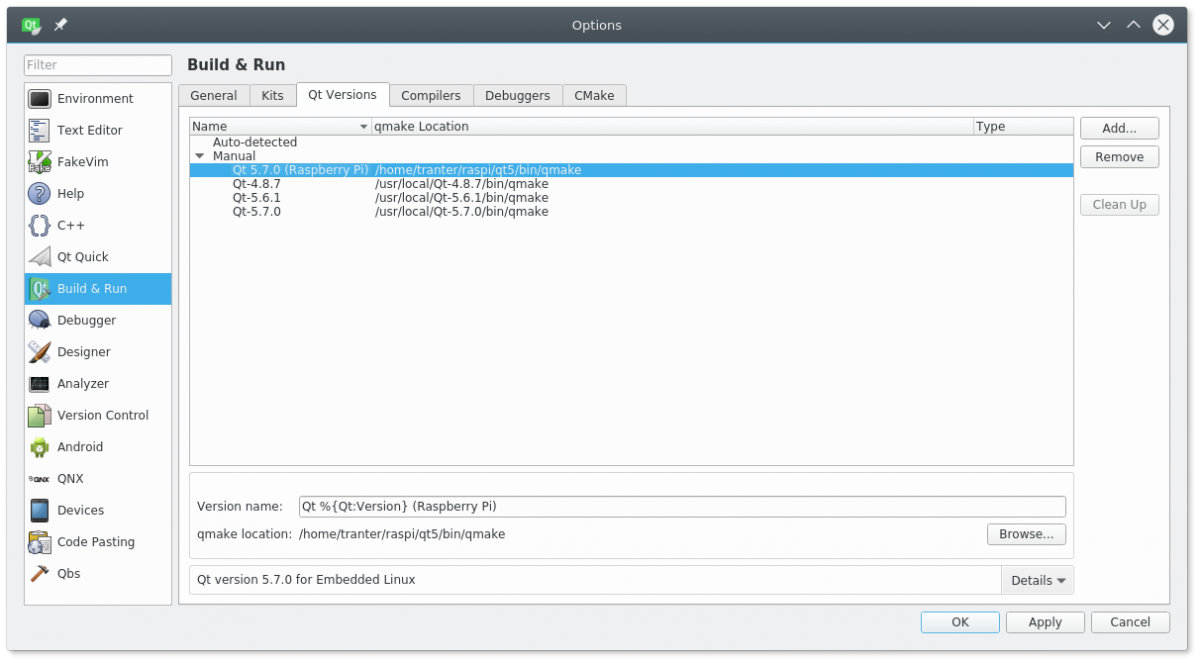Choose the Android robot icon
1200x663 pixels.
pos(40,447)
